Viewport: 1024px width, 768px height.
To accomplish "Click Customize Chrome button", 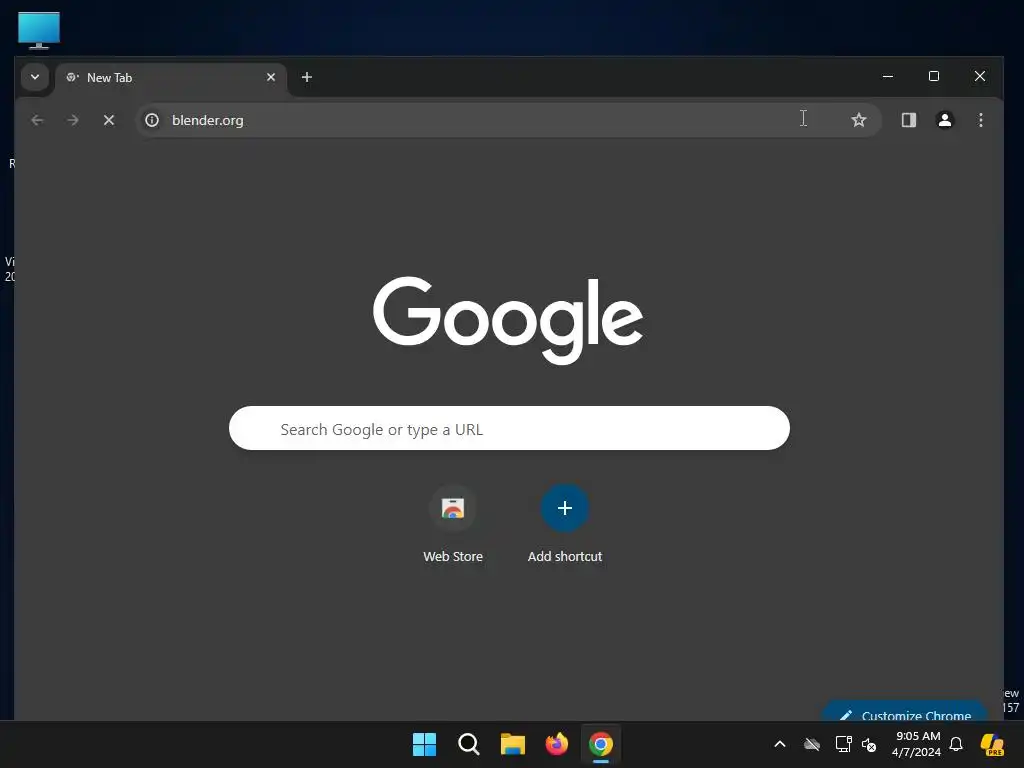I will pos(906,713).
